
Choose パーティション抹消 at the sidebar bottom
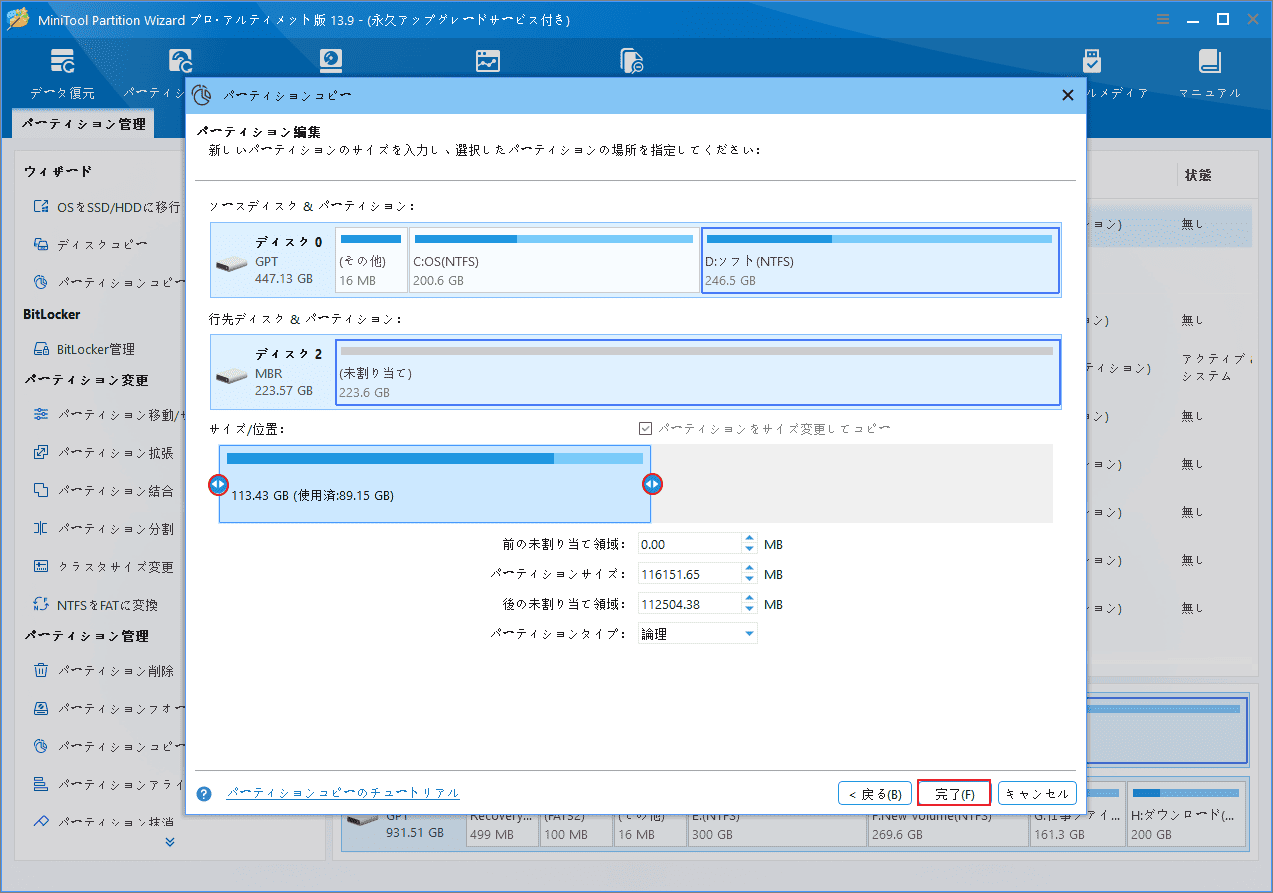[x=104, y=822]
